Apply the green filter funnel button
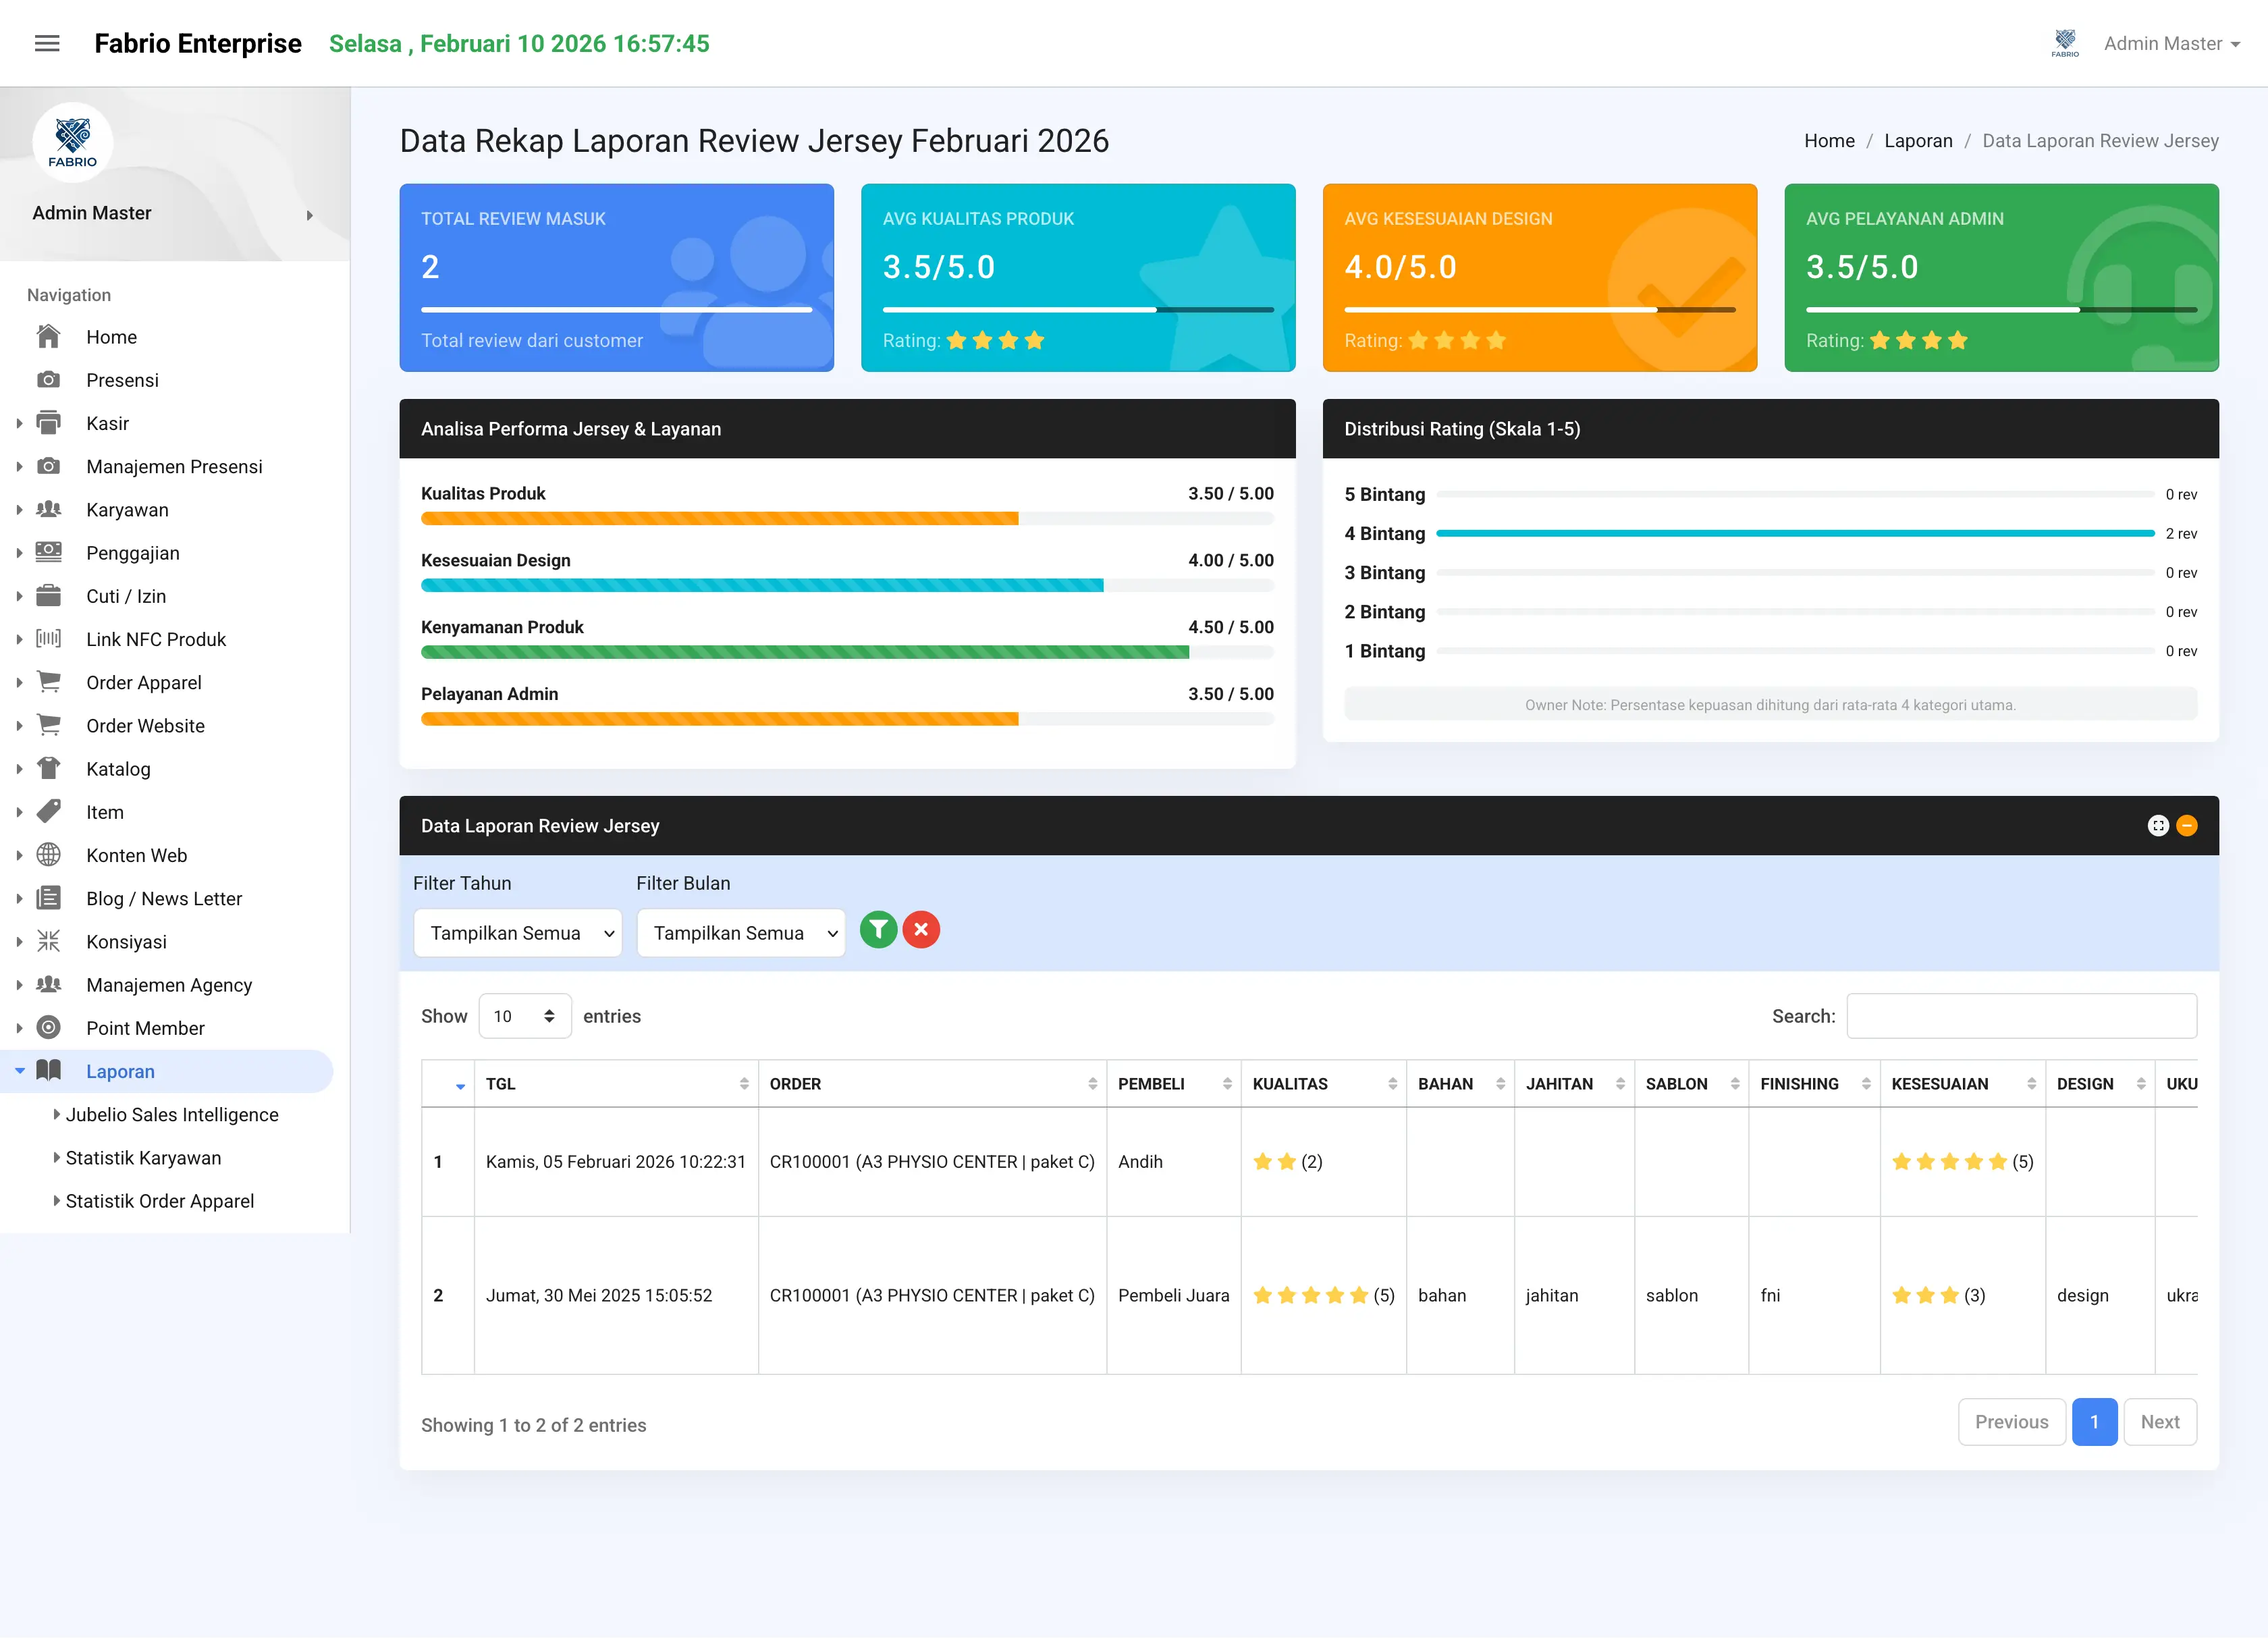Image resolution: width=2268 pixels, height=1639 pixels. click(x=878, y=930)
